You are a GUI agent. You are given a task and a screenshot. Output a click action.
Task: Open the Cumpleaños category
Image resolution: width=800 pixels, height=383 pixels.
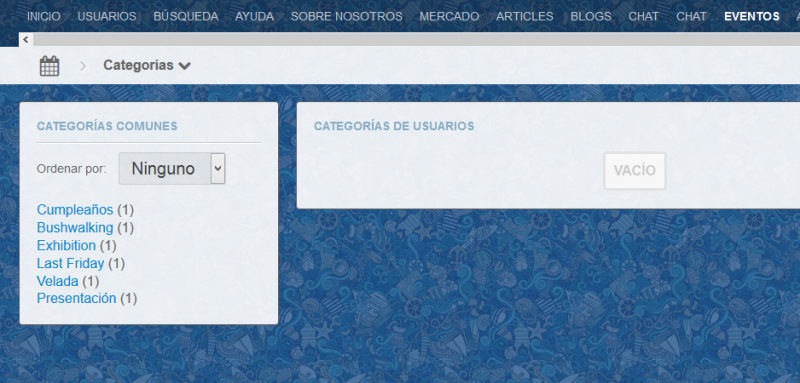(75, 210)
